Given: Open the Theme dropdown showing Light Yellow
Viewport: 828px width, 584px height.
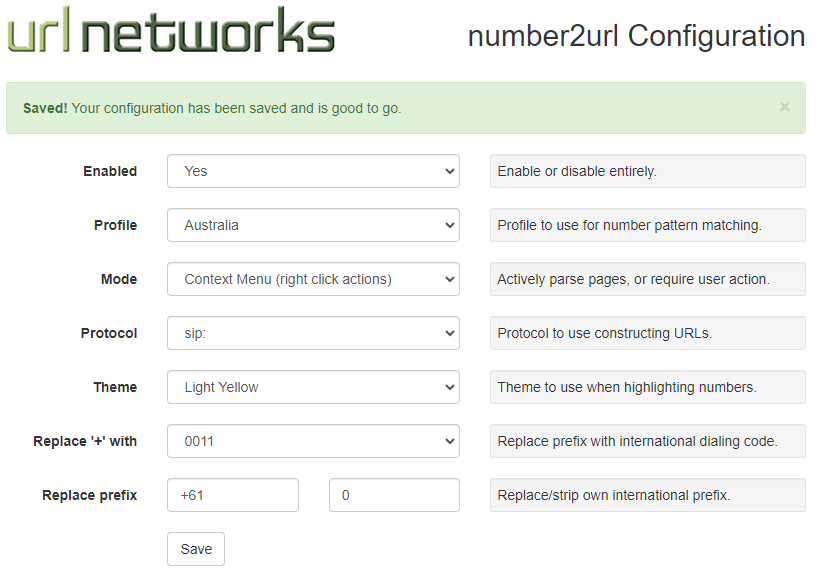Looking at the screenshot, I should (x=313, y=387).
